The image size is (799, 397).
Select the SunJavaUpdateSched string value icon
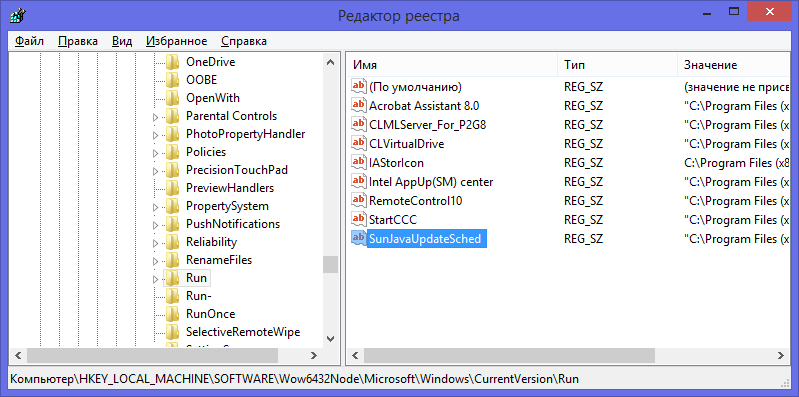tap(359, 238)
